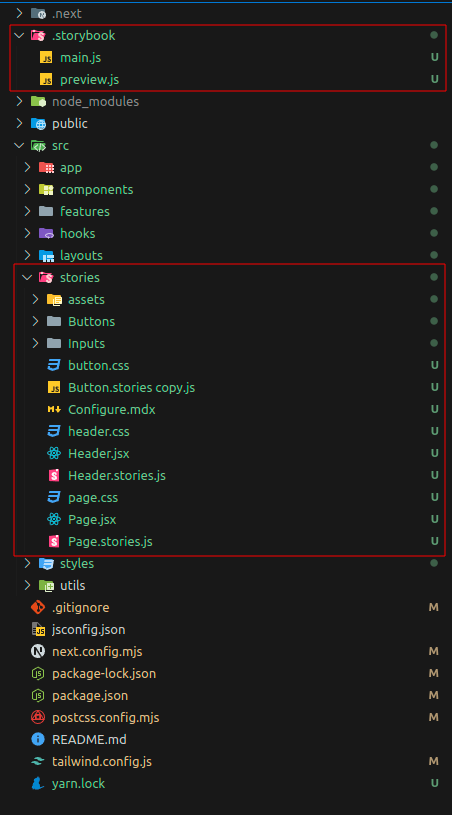Click the Storybook icon of Header.stories.js
452x815 pixels.
pos(54,476)
